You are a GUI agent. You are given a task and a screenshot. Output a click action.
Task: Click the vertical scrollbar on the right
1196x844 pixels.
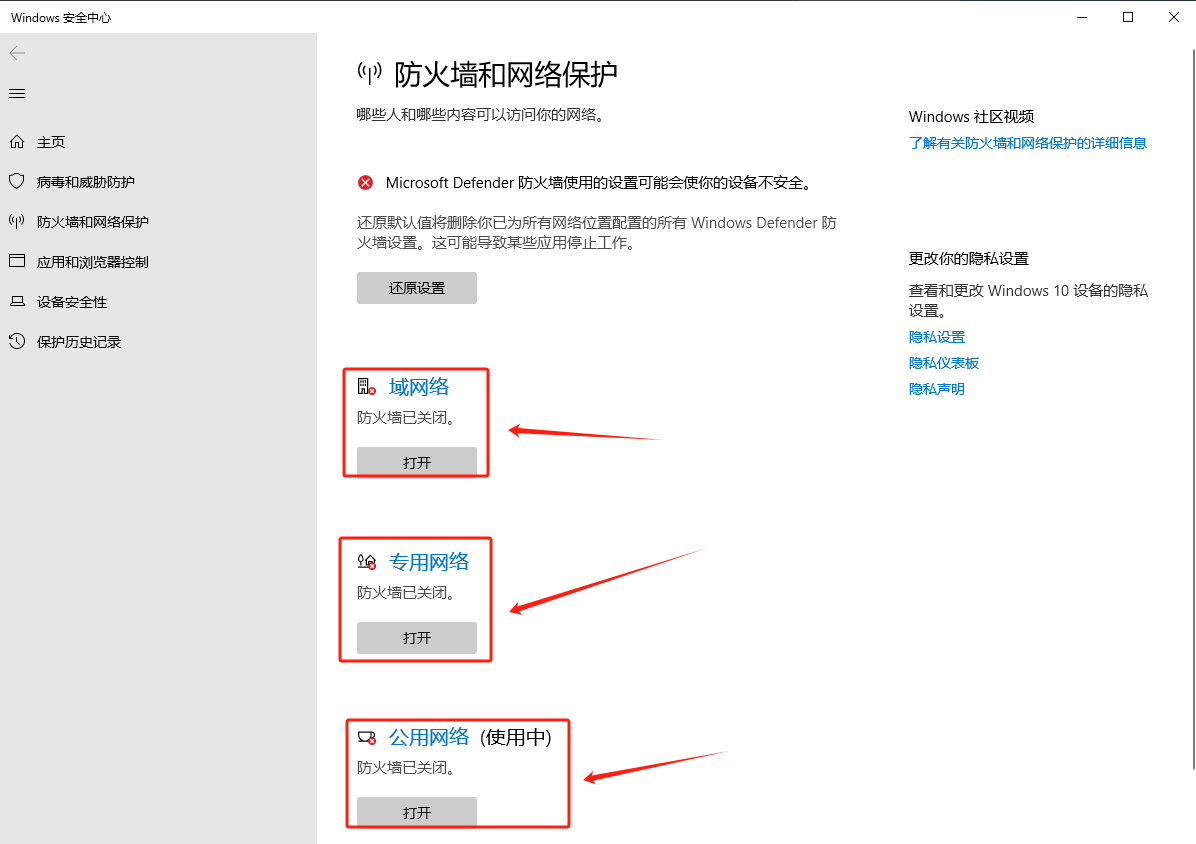tap(1193, 409)
